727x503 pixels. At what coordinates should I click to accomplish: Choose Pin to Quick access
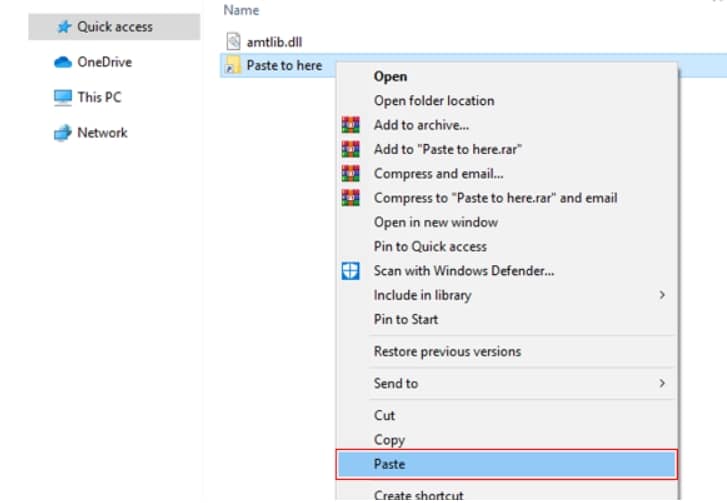[430, 247]
